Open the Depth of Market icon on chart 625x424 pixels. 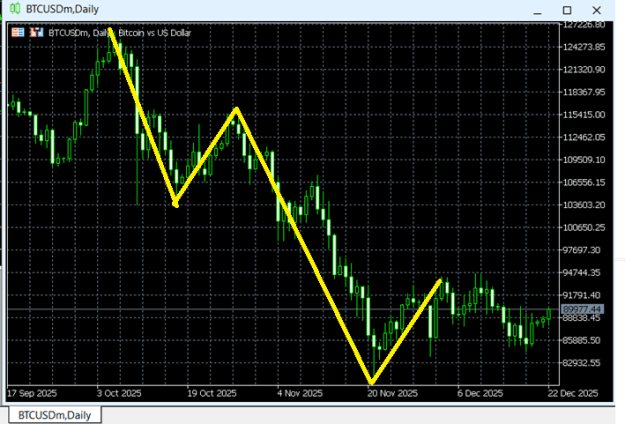tap(18, 32)
